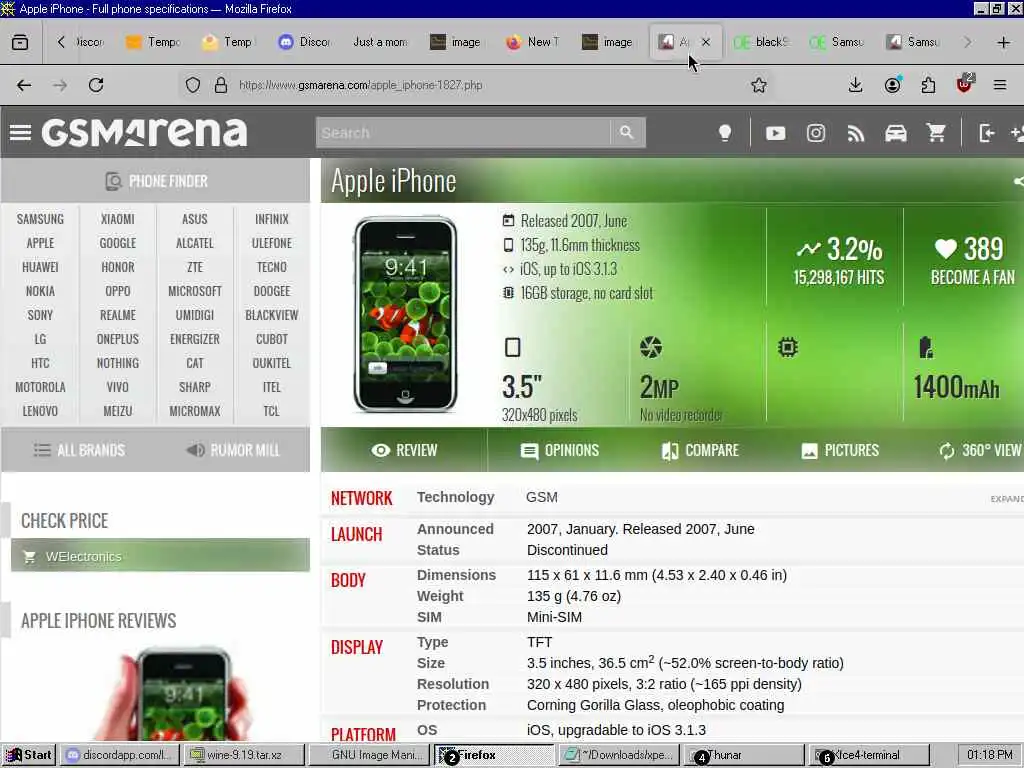Open the Rumor Mill

point(233,450)
